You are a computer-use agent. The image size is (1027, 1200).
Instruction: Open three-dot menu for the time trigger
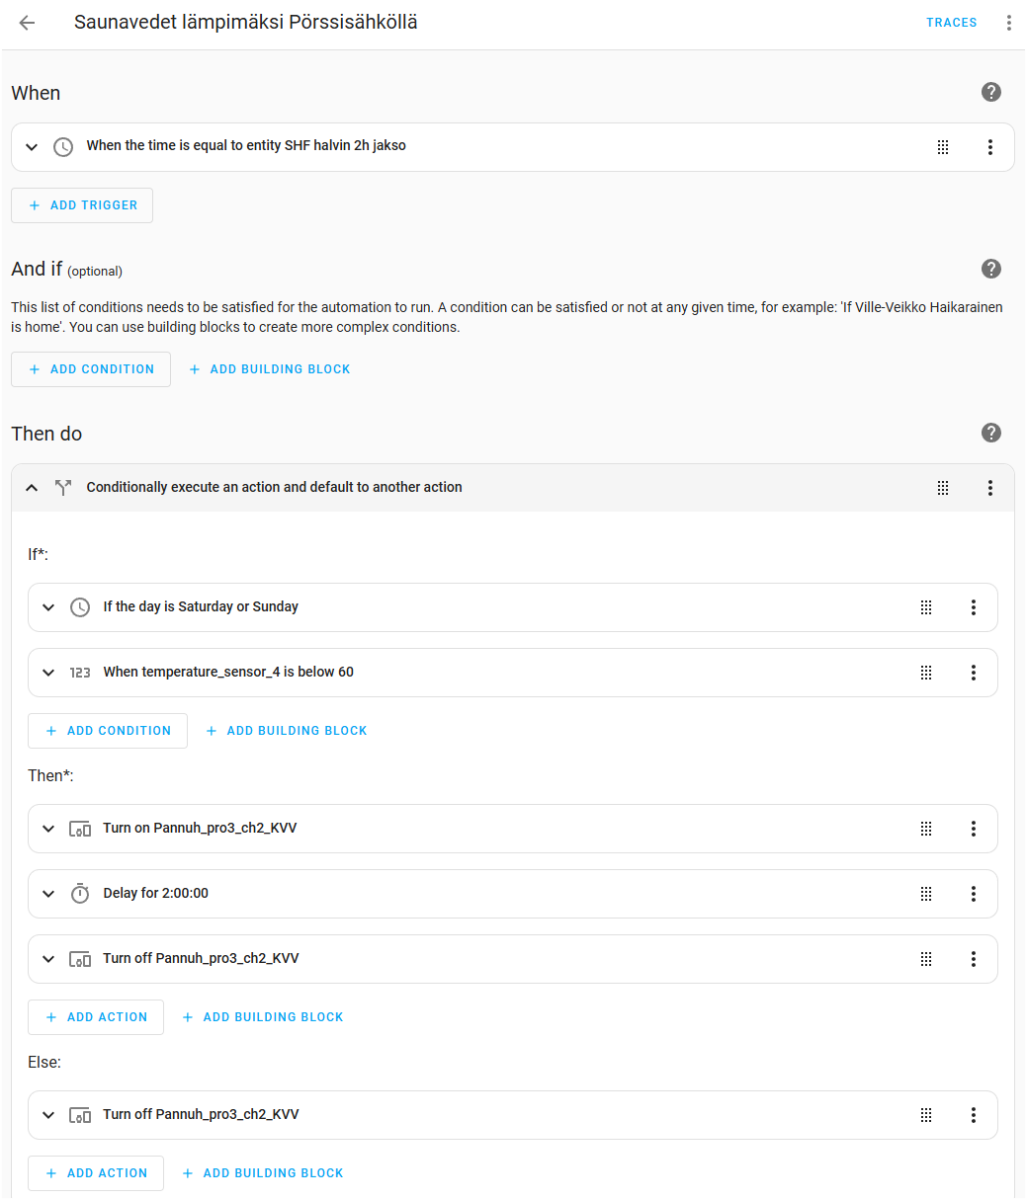pos(989,147)
